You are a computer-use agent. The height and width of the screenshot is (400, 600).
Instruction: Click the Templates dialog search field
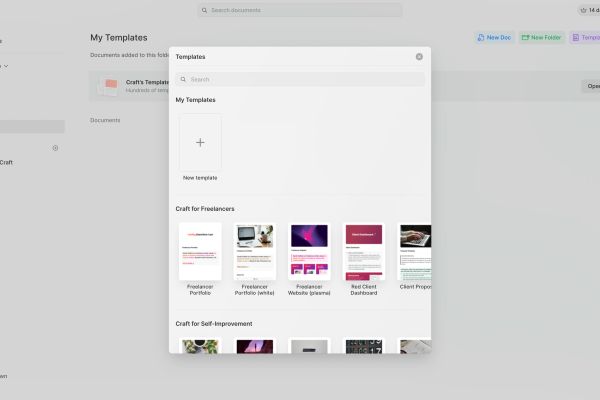click(x=300, y=79)
